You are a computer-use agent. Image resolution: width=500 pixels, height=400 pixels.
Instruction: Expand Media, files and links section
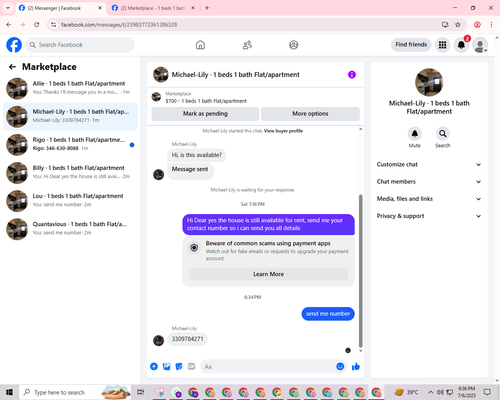coord(429,199)
